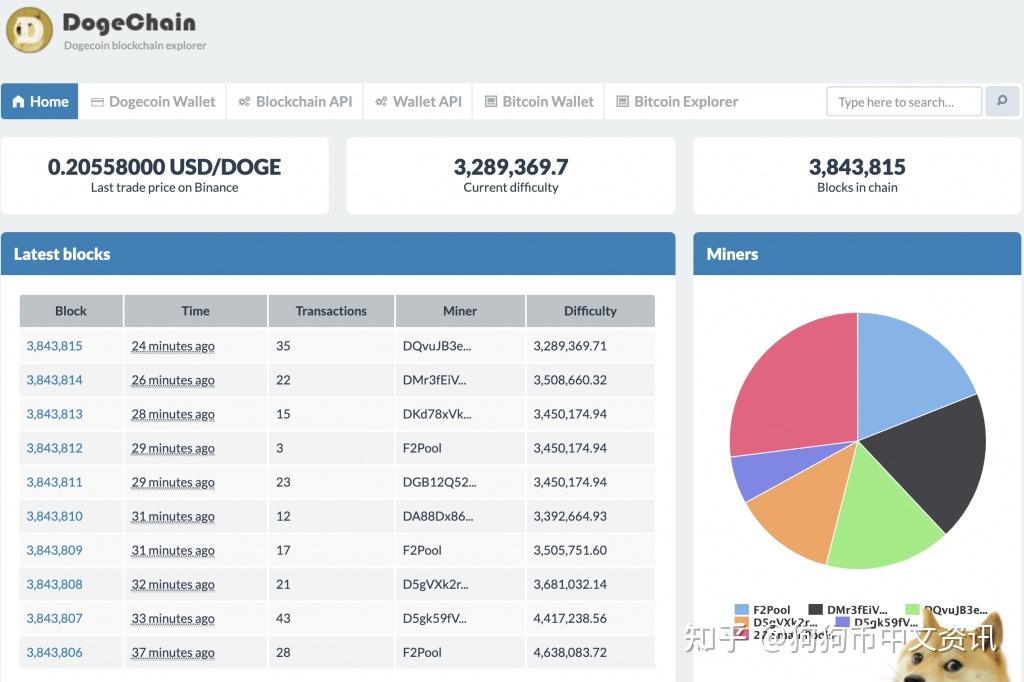This screenshot has width=1024, height=682.
Task: Click miner DKd78xVk... cell
Action: point(436,414)
